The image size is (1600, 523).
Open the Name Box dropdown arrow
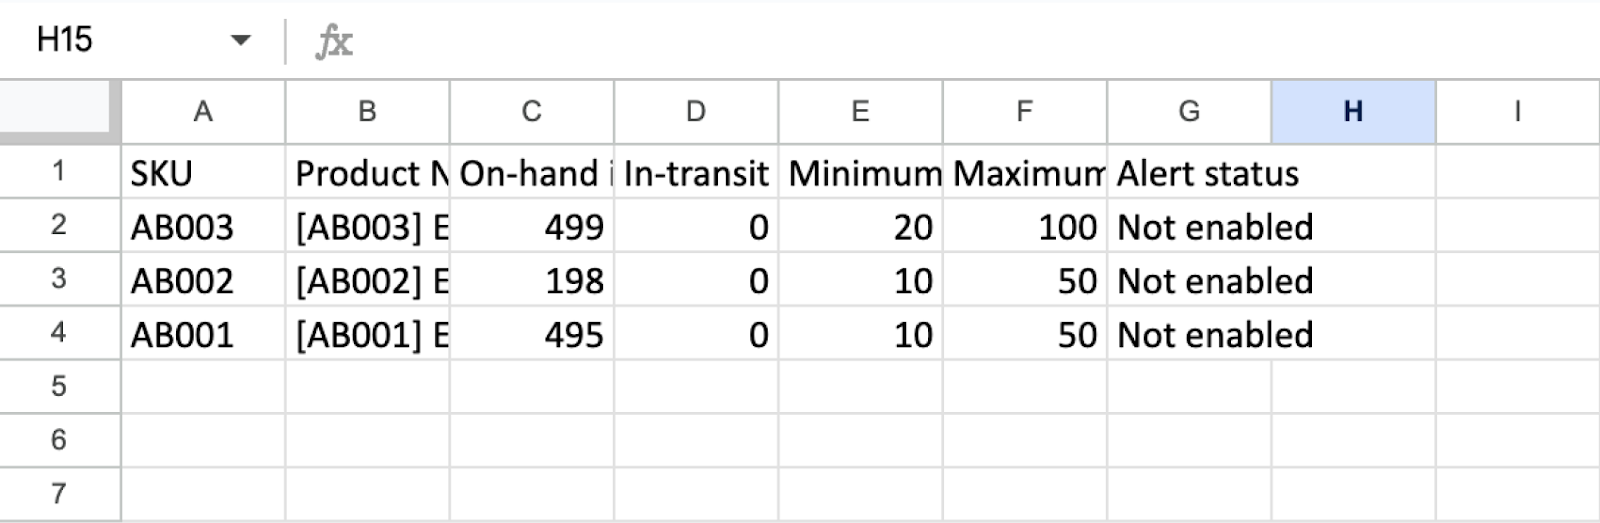240,41
